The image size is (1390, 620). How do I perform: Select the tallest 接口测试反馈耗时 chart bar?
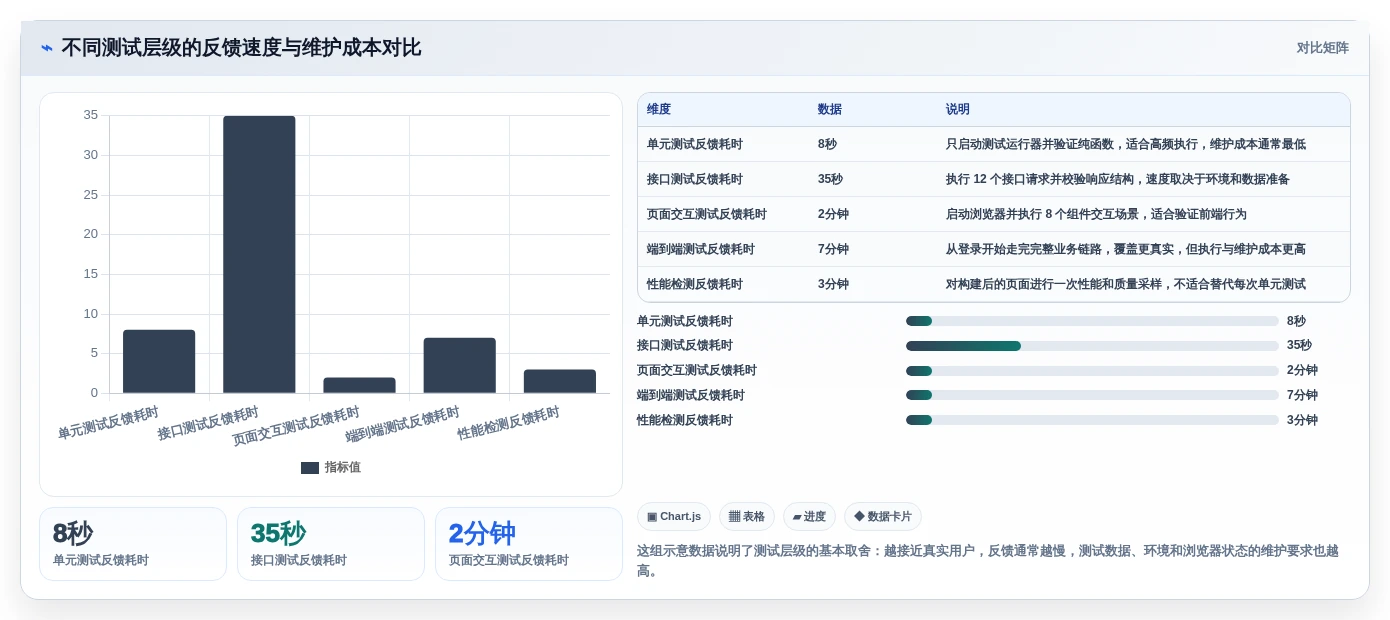point(259,254)
